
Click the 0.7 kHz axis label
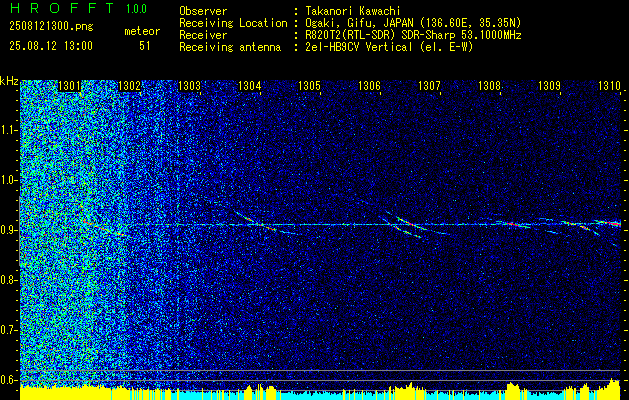[8, 330]
